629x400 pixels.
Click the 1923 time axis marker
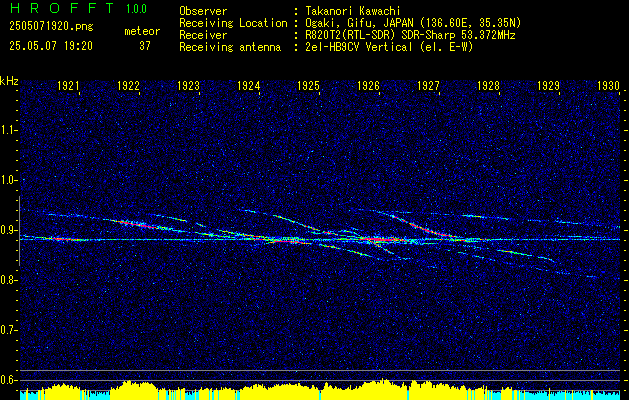(x=189, y=85)
